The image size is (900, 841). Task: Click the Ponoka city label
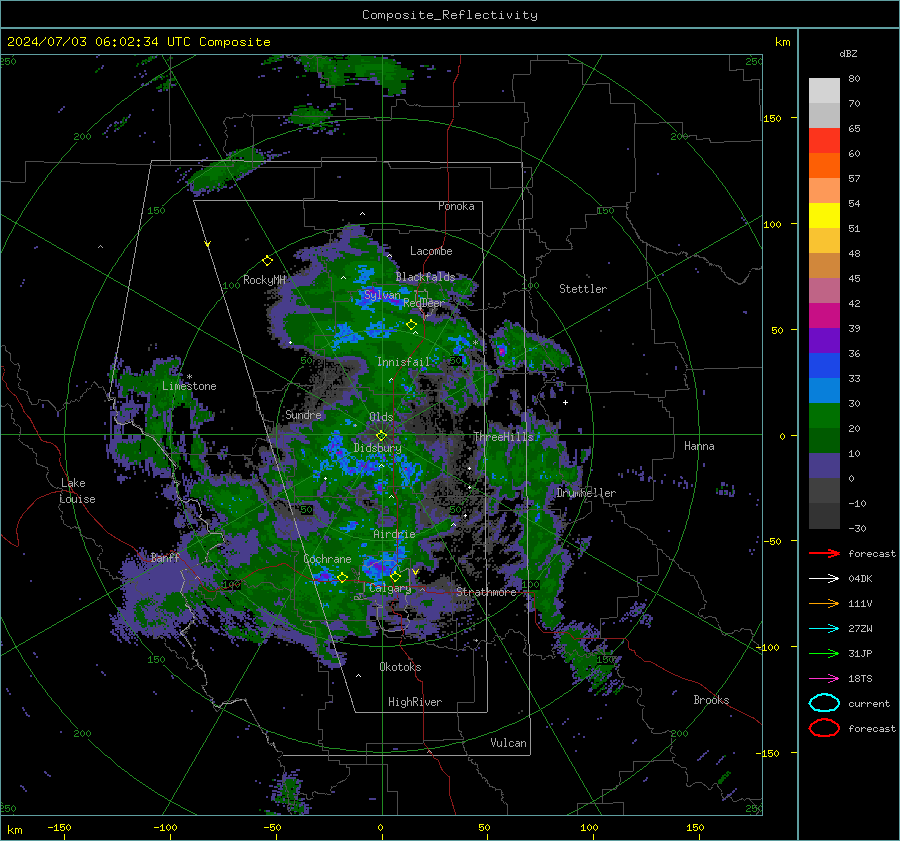456,206
